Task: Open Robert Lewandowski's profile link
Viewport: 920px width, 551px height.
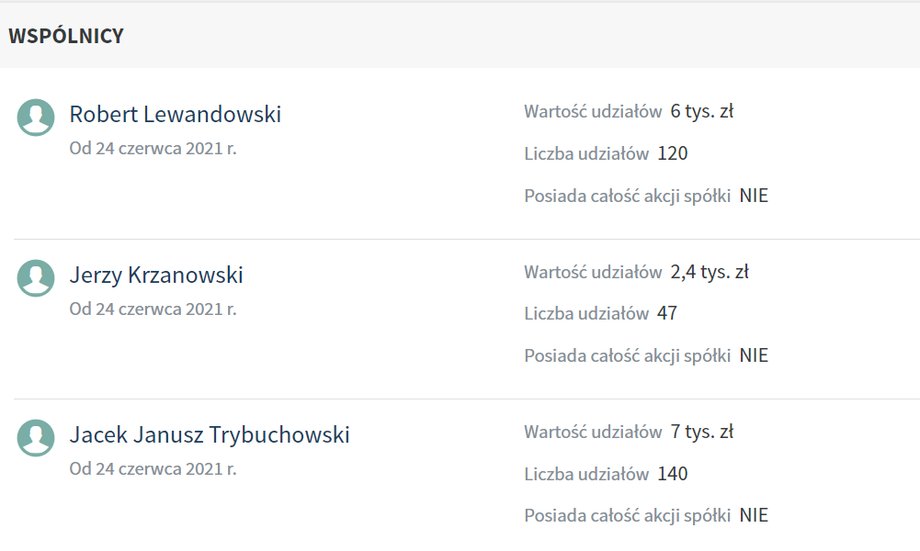Action: tap(175, 114)
